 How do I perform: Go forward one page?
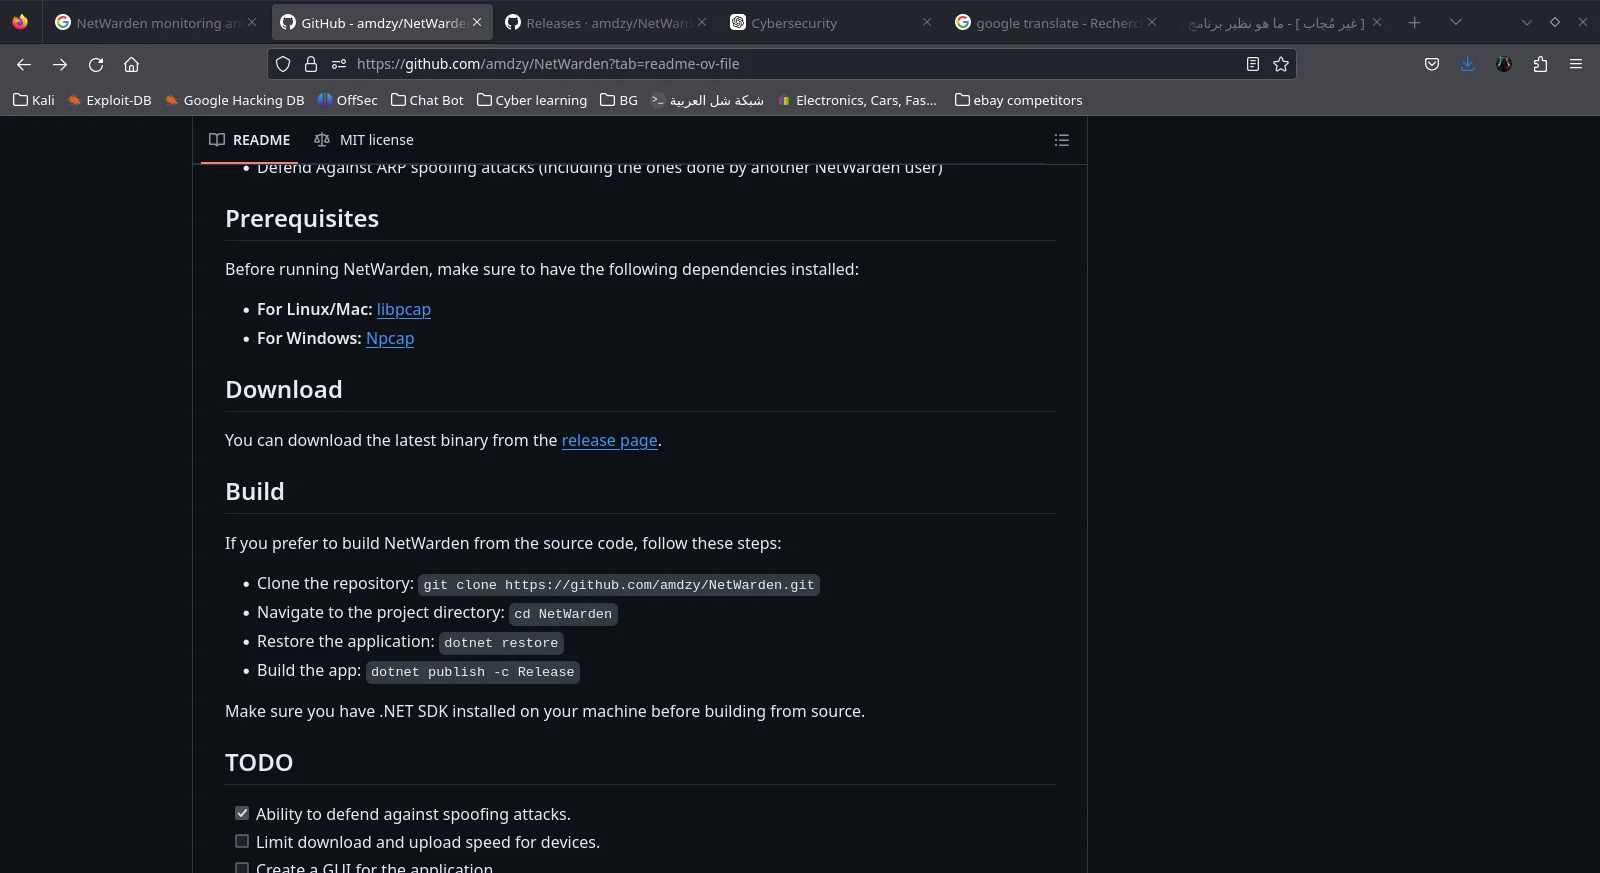point(60,64)
